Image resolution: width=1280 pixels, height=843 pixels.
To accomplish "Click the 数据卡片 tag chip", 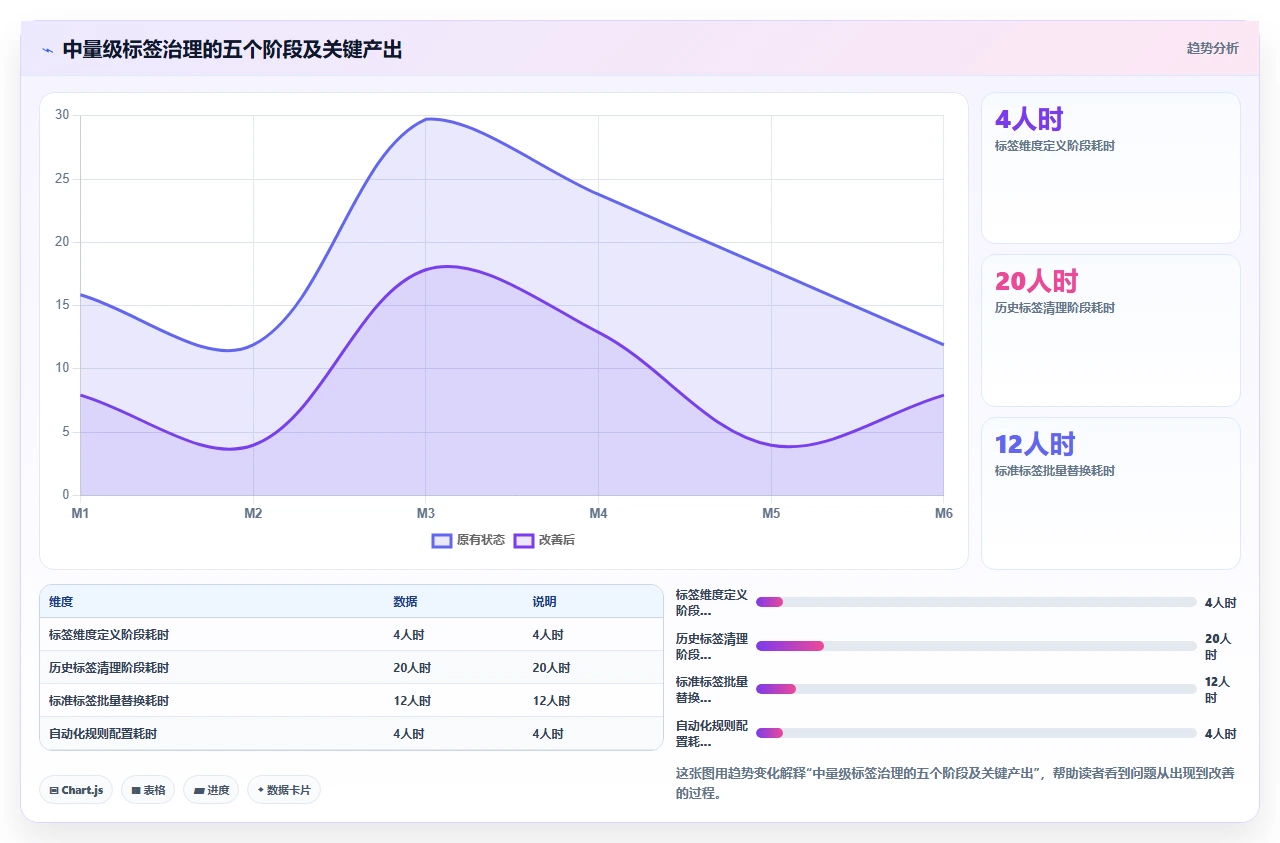I will tap(284, 790).
